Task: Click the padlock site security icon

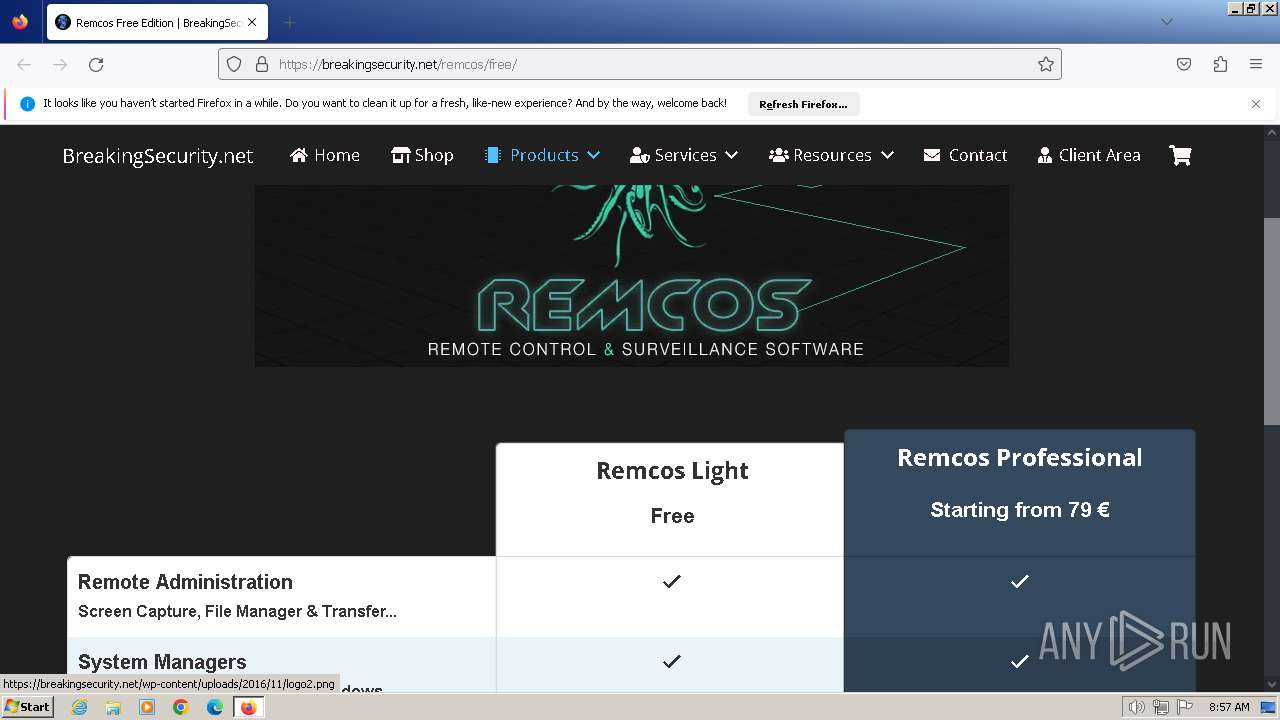Action: click(262, 64)
